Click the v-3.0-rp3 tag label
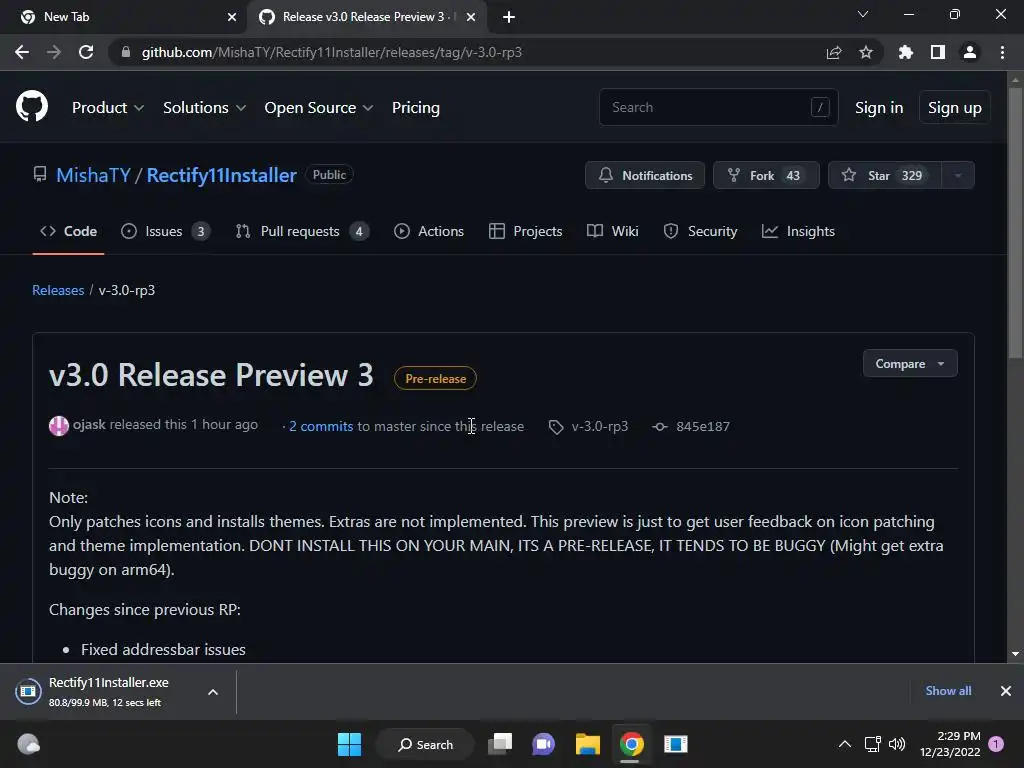Image resolution: width=1024 pixels, height=768 pixels. (x=600, y=426)
